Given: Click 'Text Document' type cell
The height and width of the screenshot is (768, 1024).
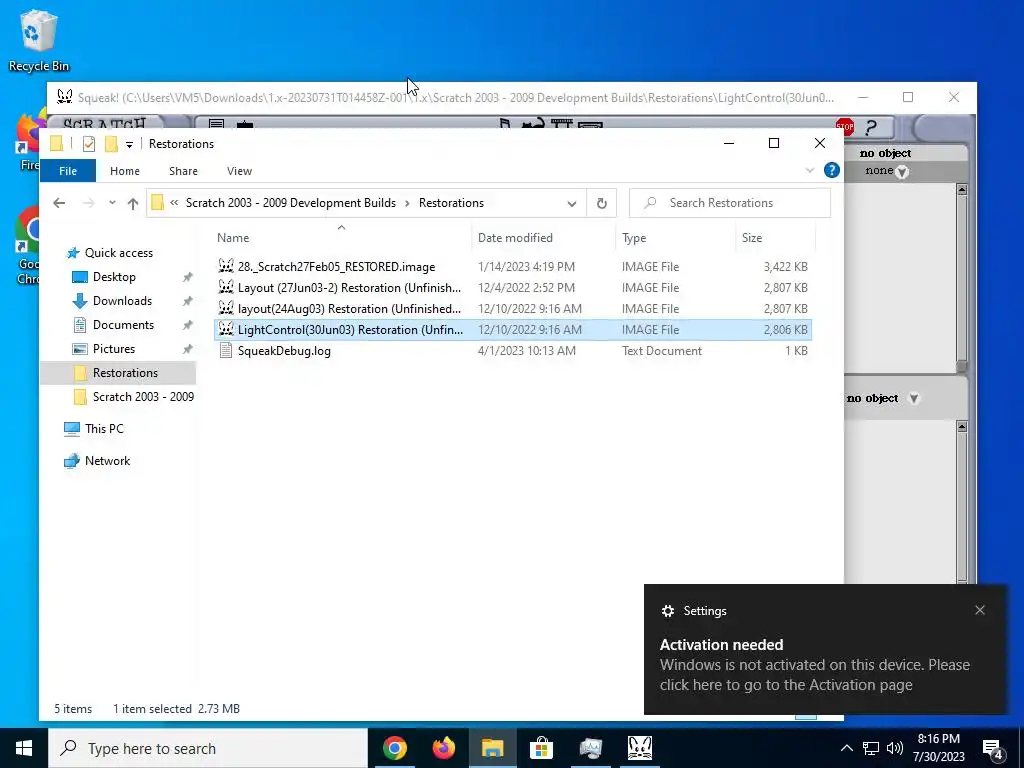Looking at the screenshot, I should click(662, 351).
